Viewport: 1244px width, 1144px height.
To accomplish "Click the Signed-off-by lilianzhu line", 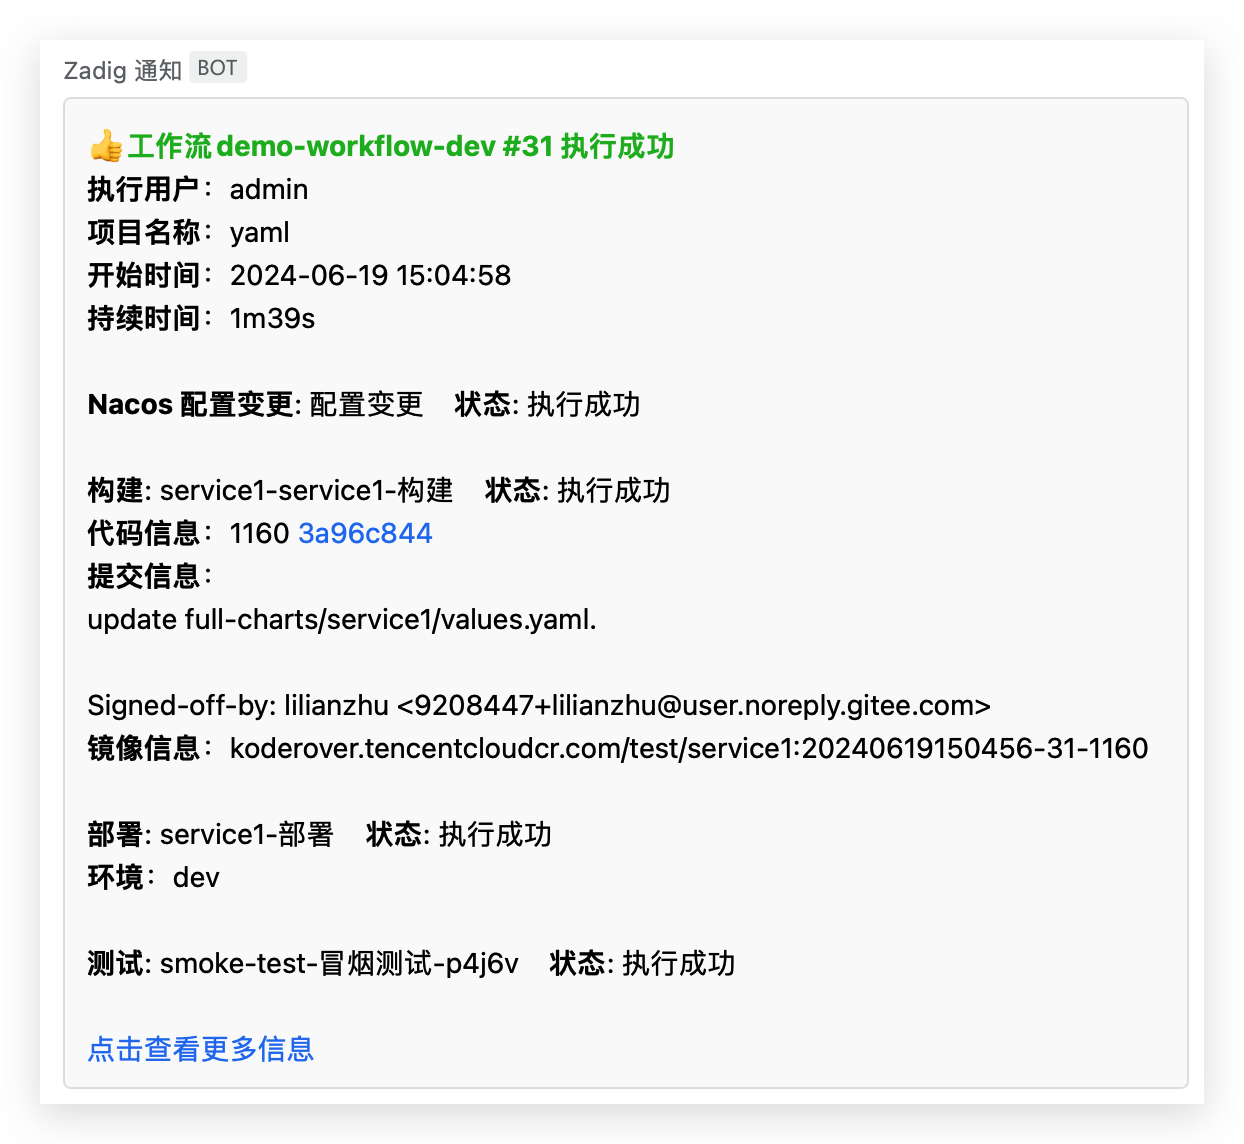I will coord(539,706).
